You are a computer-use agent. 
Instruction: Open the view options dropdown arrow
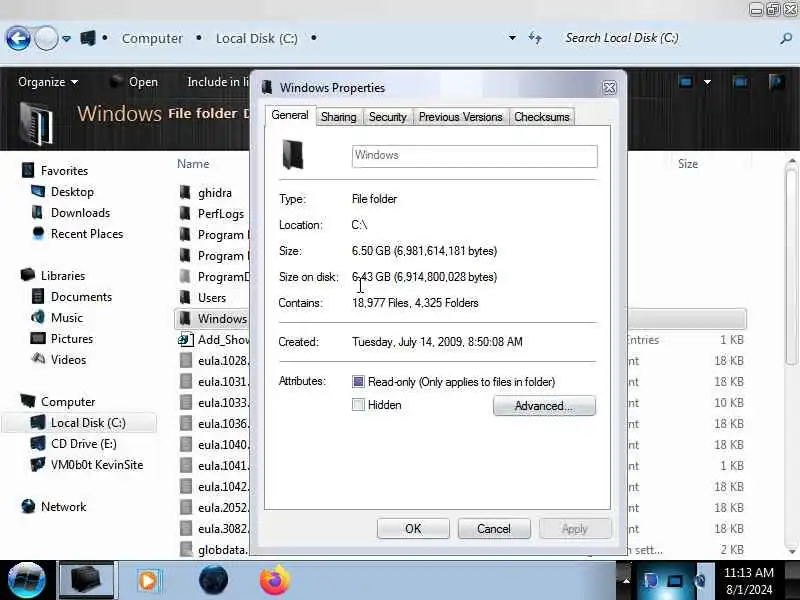(x=707, y=82)
